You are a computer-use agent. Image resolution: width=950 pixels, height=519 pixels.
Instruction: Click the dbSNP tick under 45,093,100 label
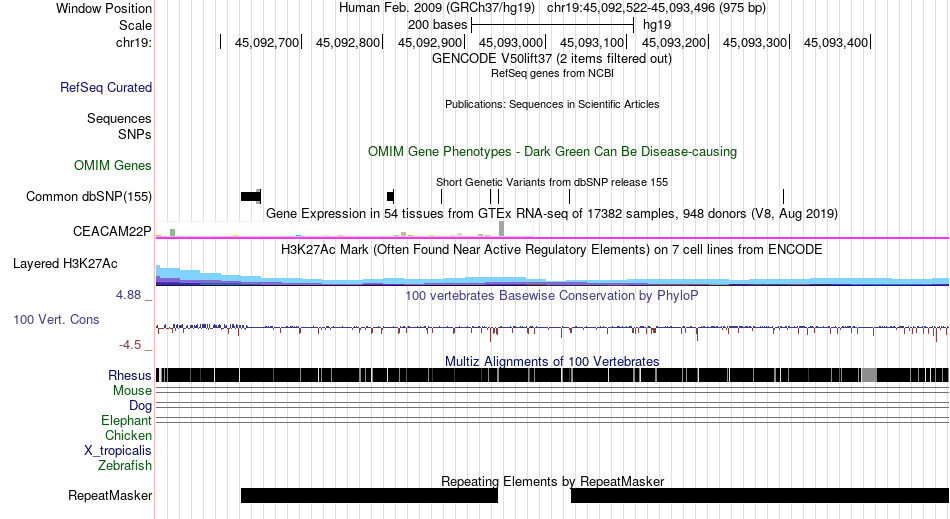tap(570, 196)
